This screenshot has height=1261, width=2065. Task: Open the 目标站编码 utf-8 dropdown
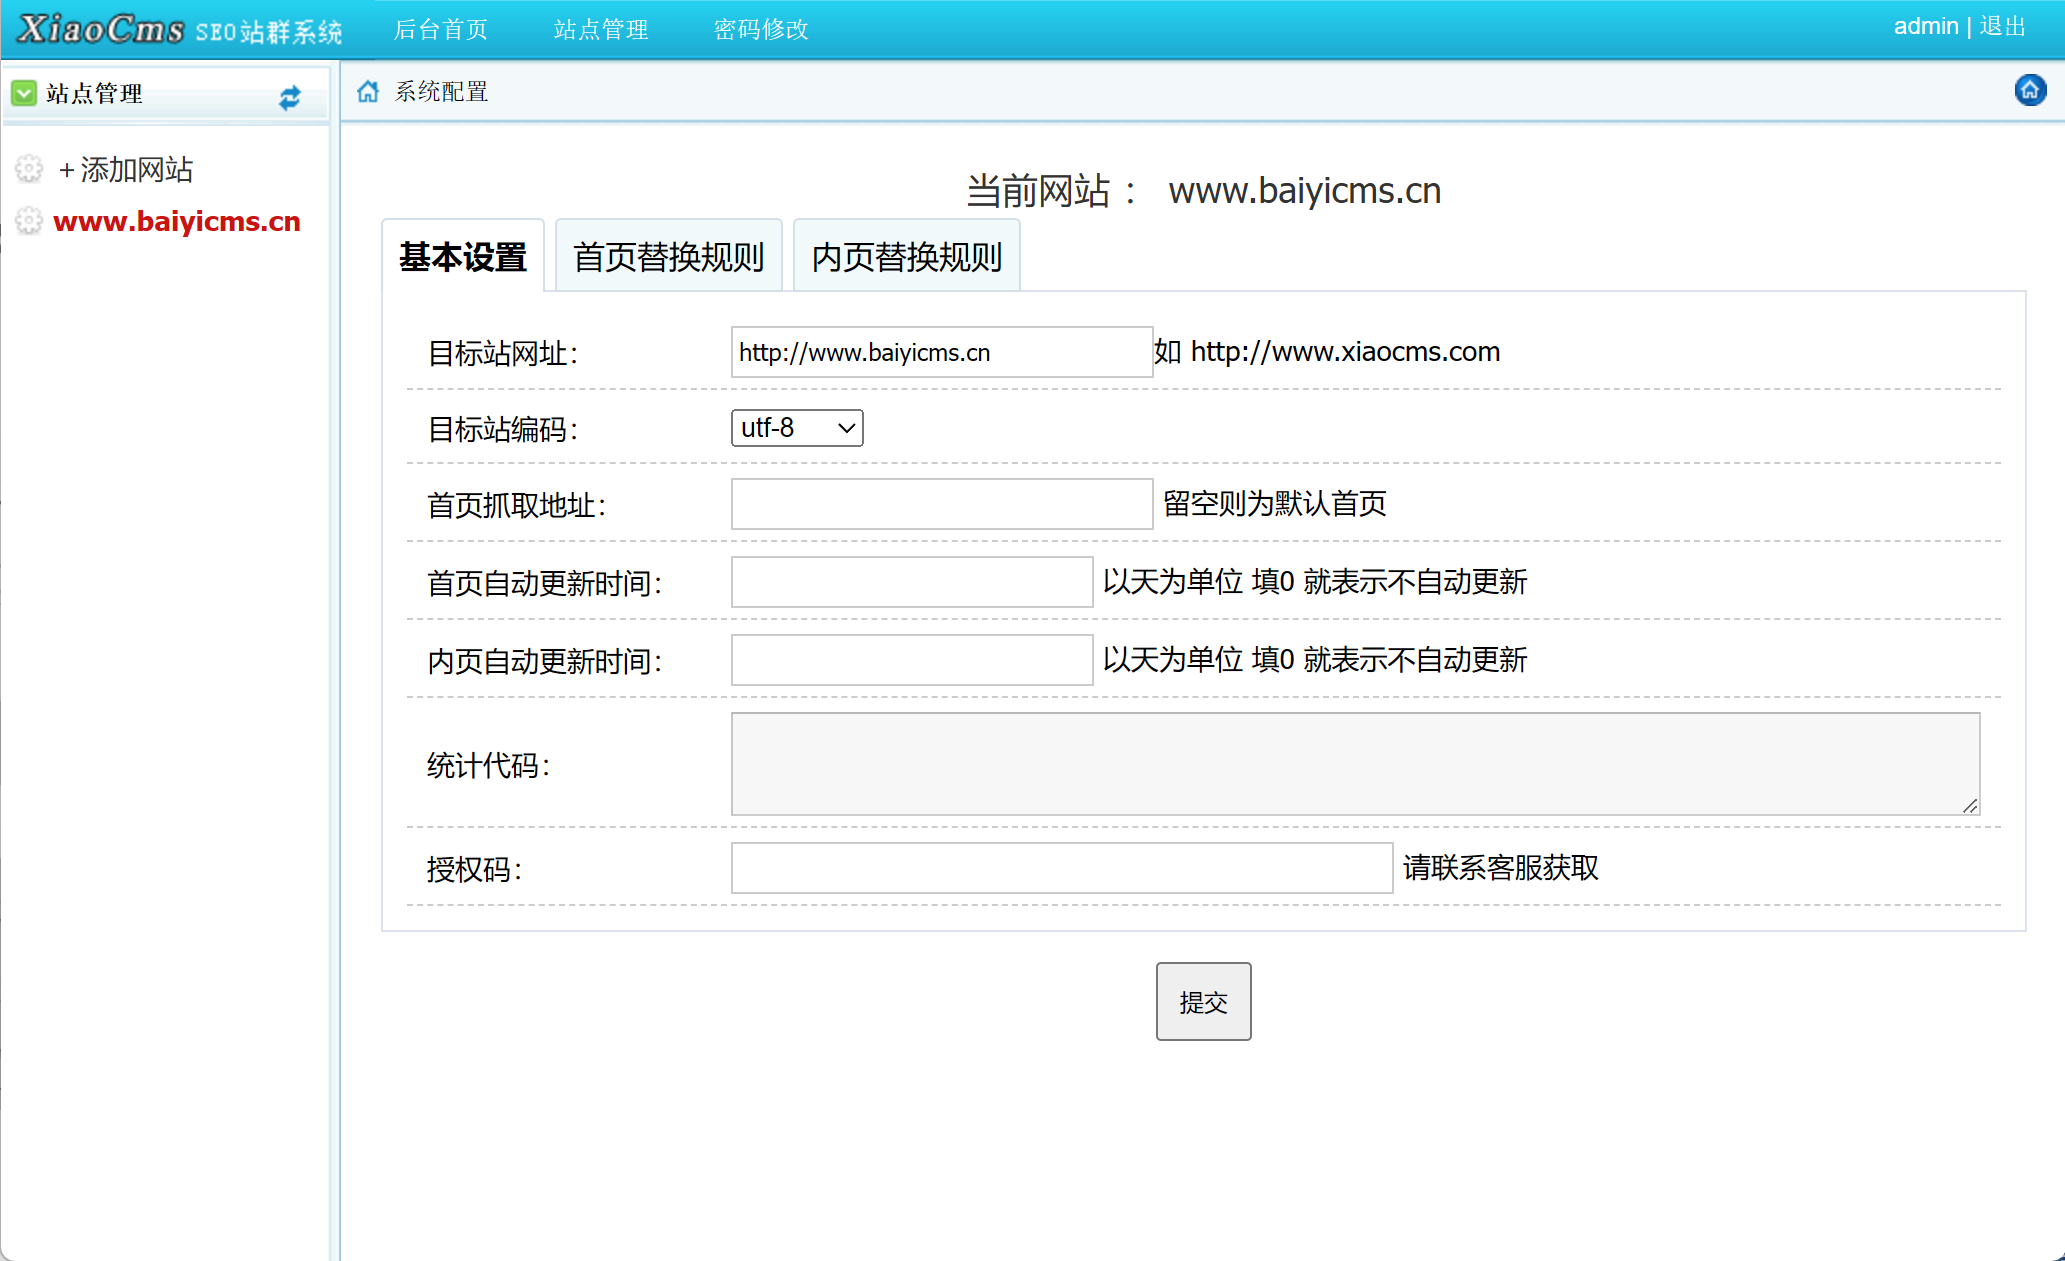(x=797, y=428)
